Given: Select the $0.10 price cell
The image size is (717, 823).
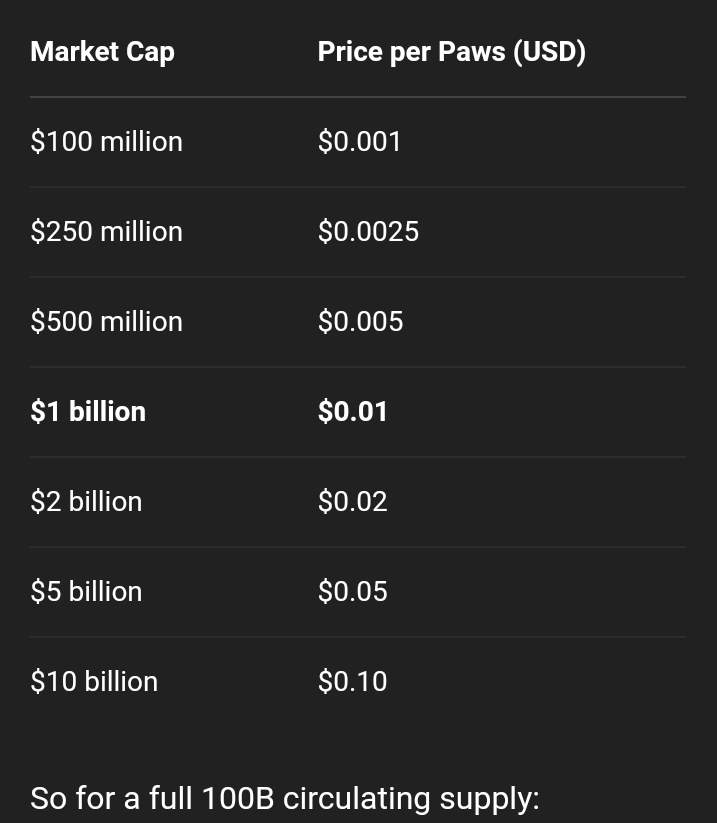Looking at the screenshot, I should coord(353,681).
